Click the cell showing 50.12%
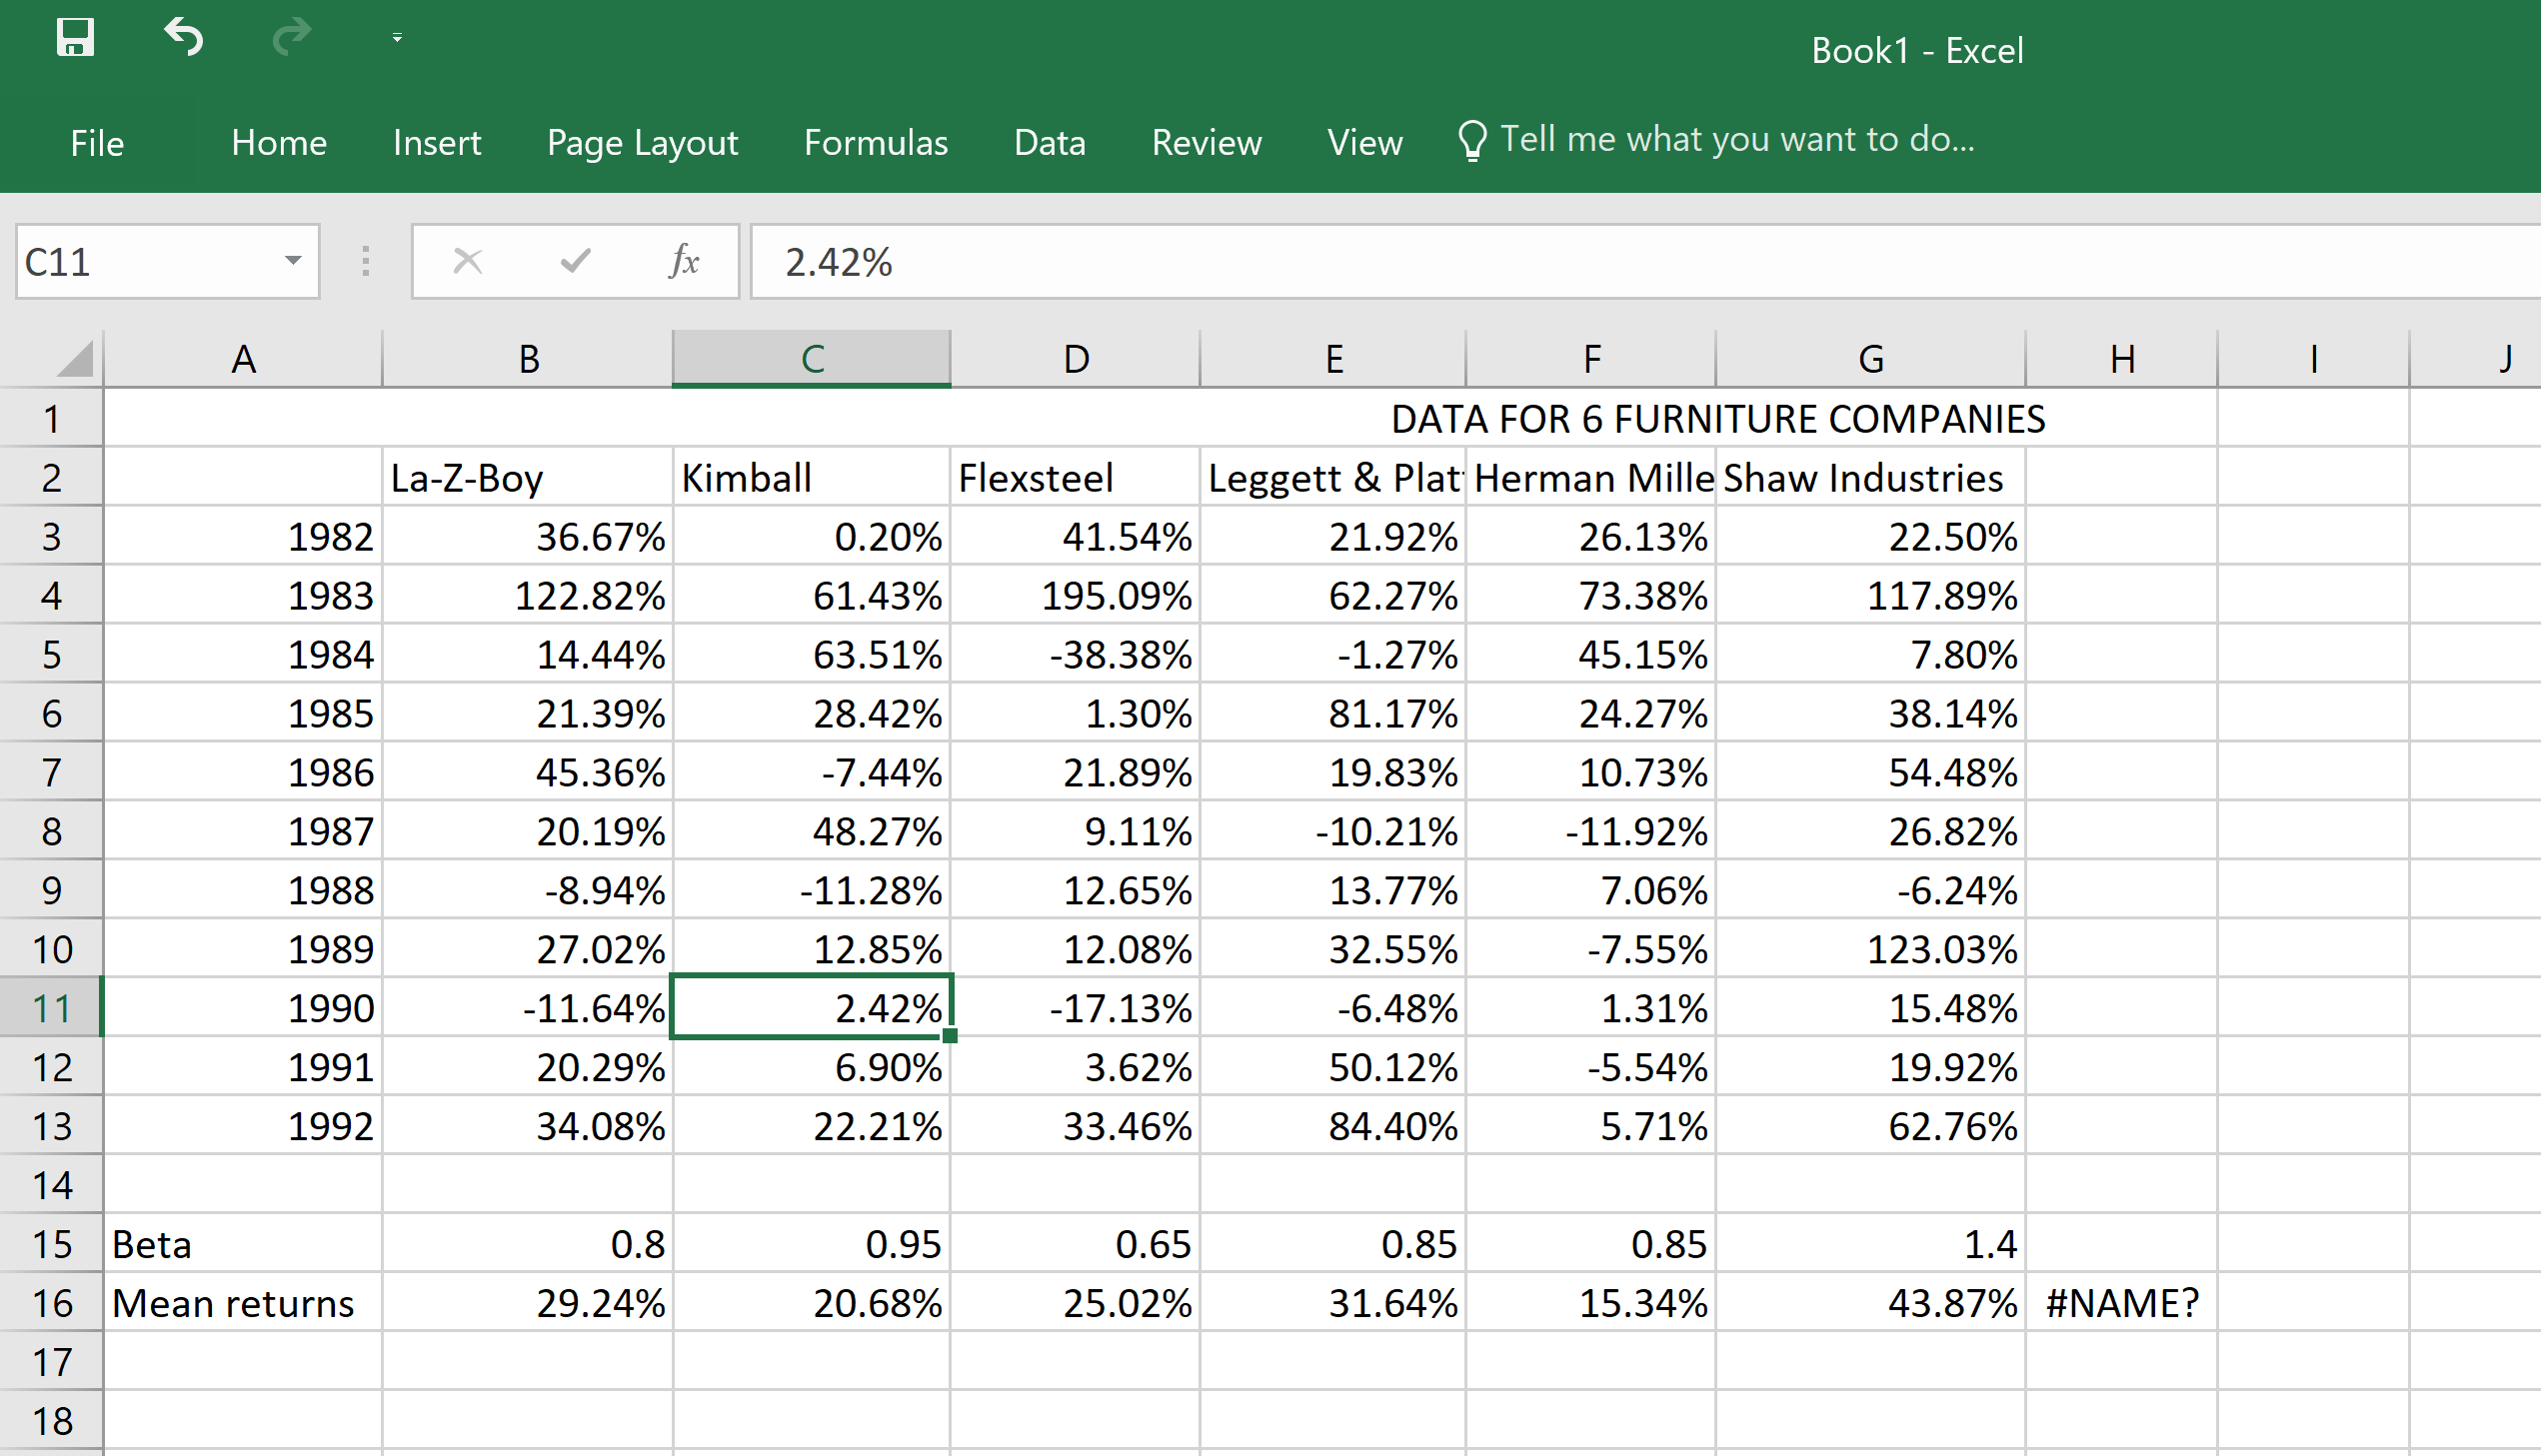This screenshot has height=1456, width=2541. coord(1334,1066)
